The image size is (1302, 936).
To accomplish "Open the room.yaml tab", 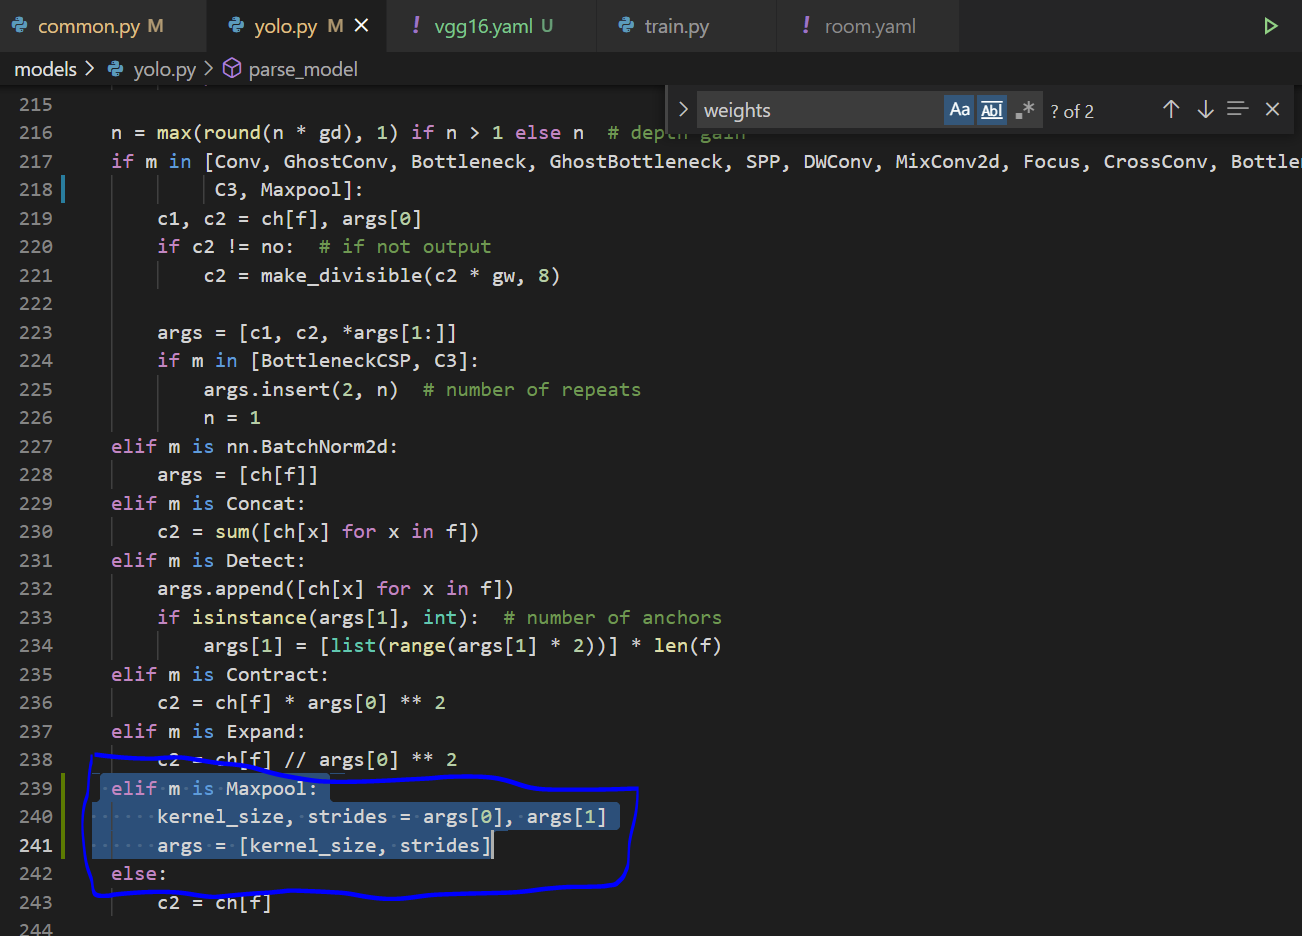I will tap(868, 26).
